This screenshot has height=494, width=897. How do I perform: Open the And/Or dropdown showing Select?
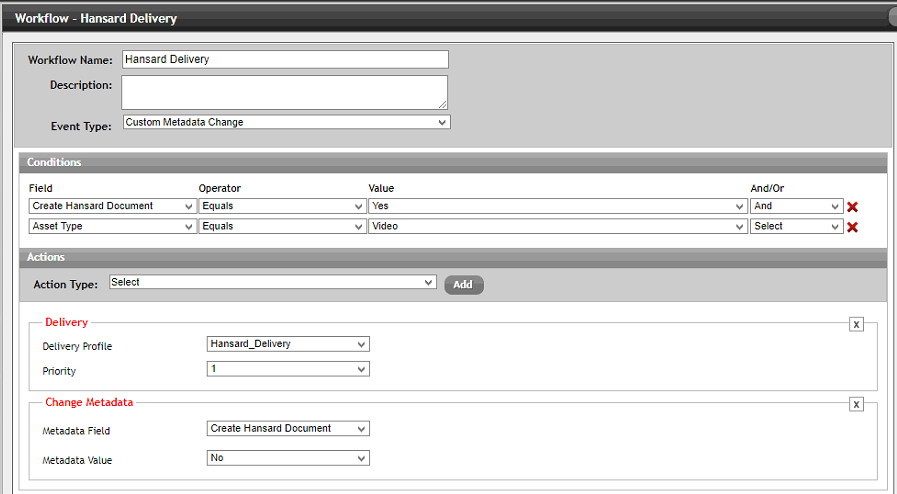pos(796,226)
